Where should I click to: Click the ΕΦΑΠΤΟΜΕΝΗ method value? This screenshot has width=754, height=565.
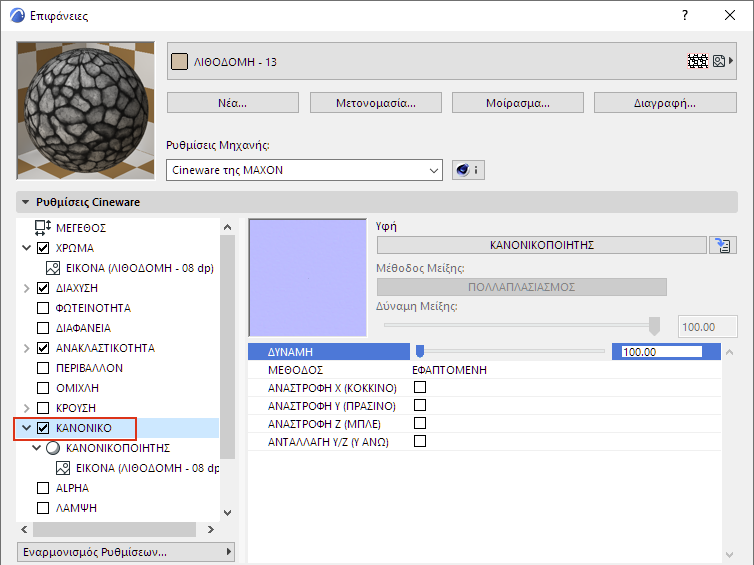pyautogui.click(x=449, y=370)
